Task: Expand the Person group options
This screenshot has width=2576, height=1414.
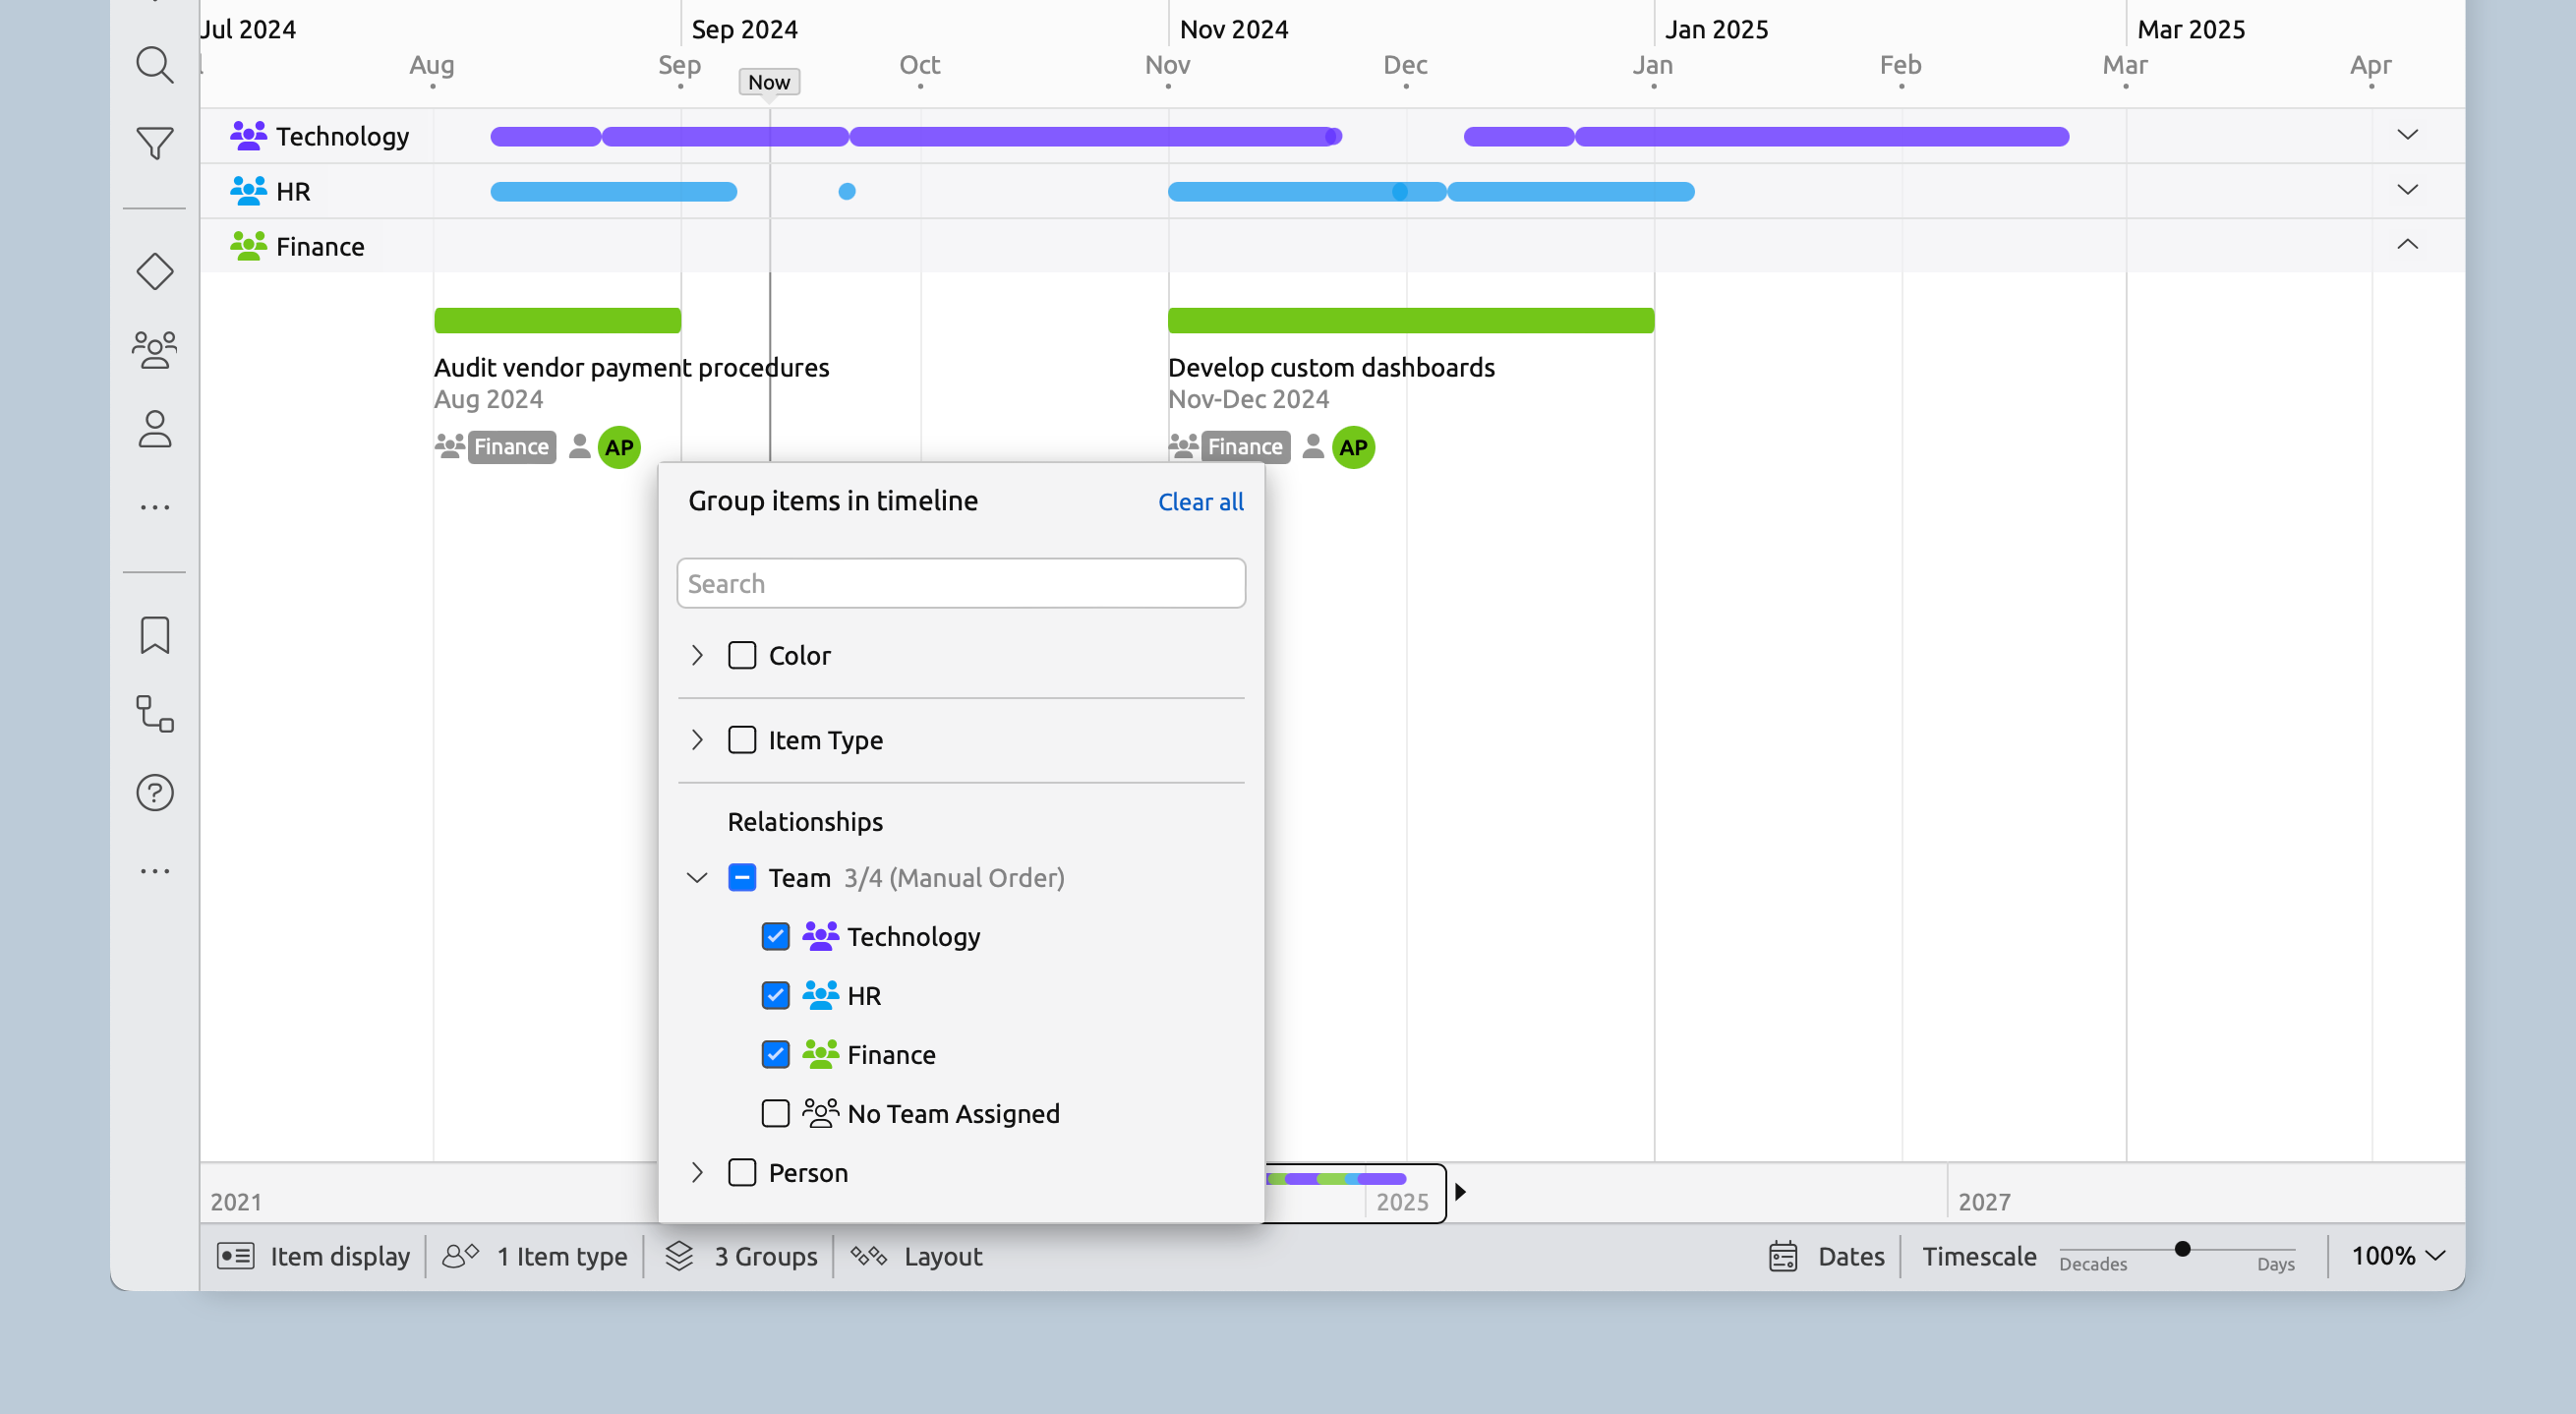Action: pos(697,1172)
